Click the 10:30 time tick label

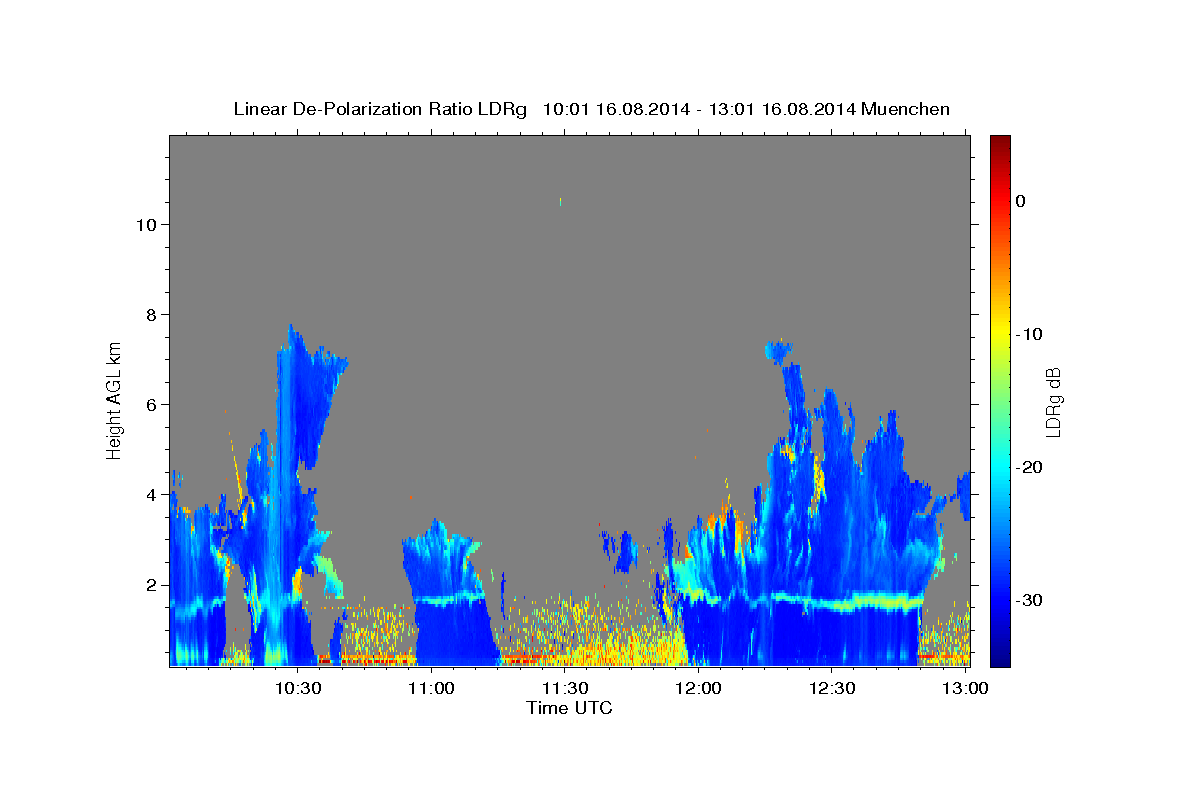click(x=297, y=688)
